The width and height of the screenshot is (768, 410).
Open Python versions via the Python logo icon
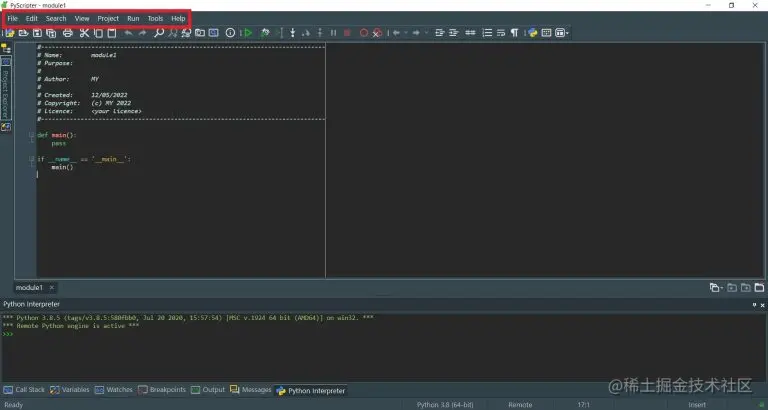pos(532,33)
